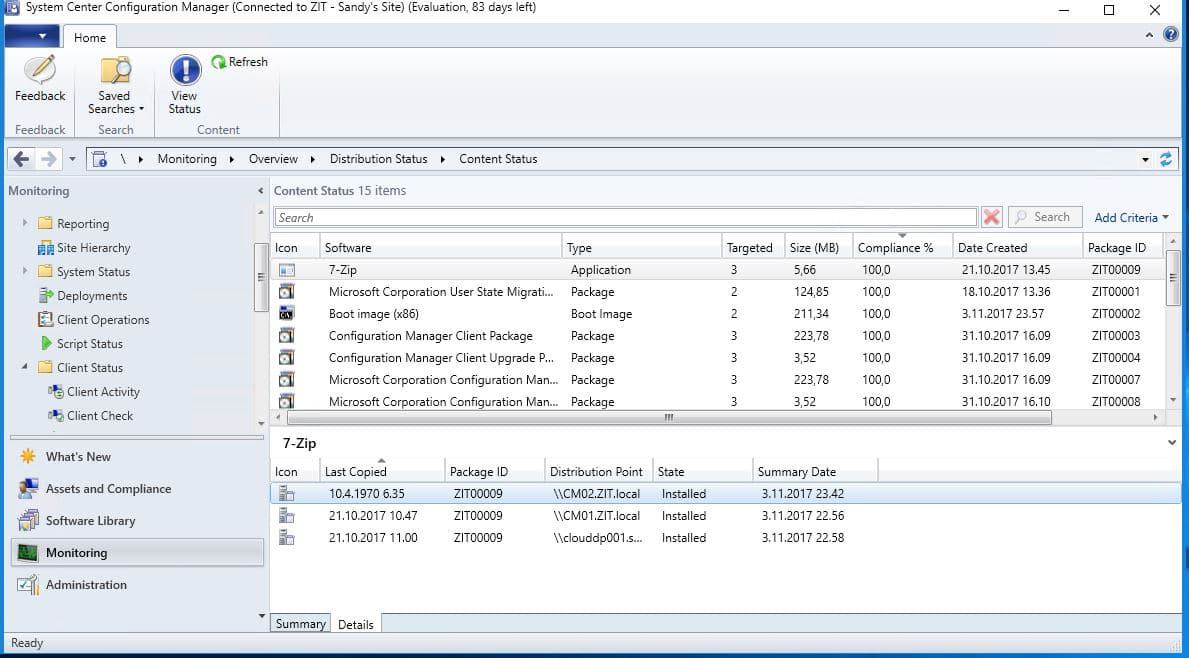Viewport: 1189px width, 658px height.
Task: Click the View Status icon
Action: (184, 70)
